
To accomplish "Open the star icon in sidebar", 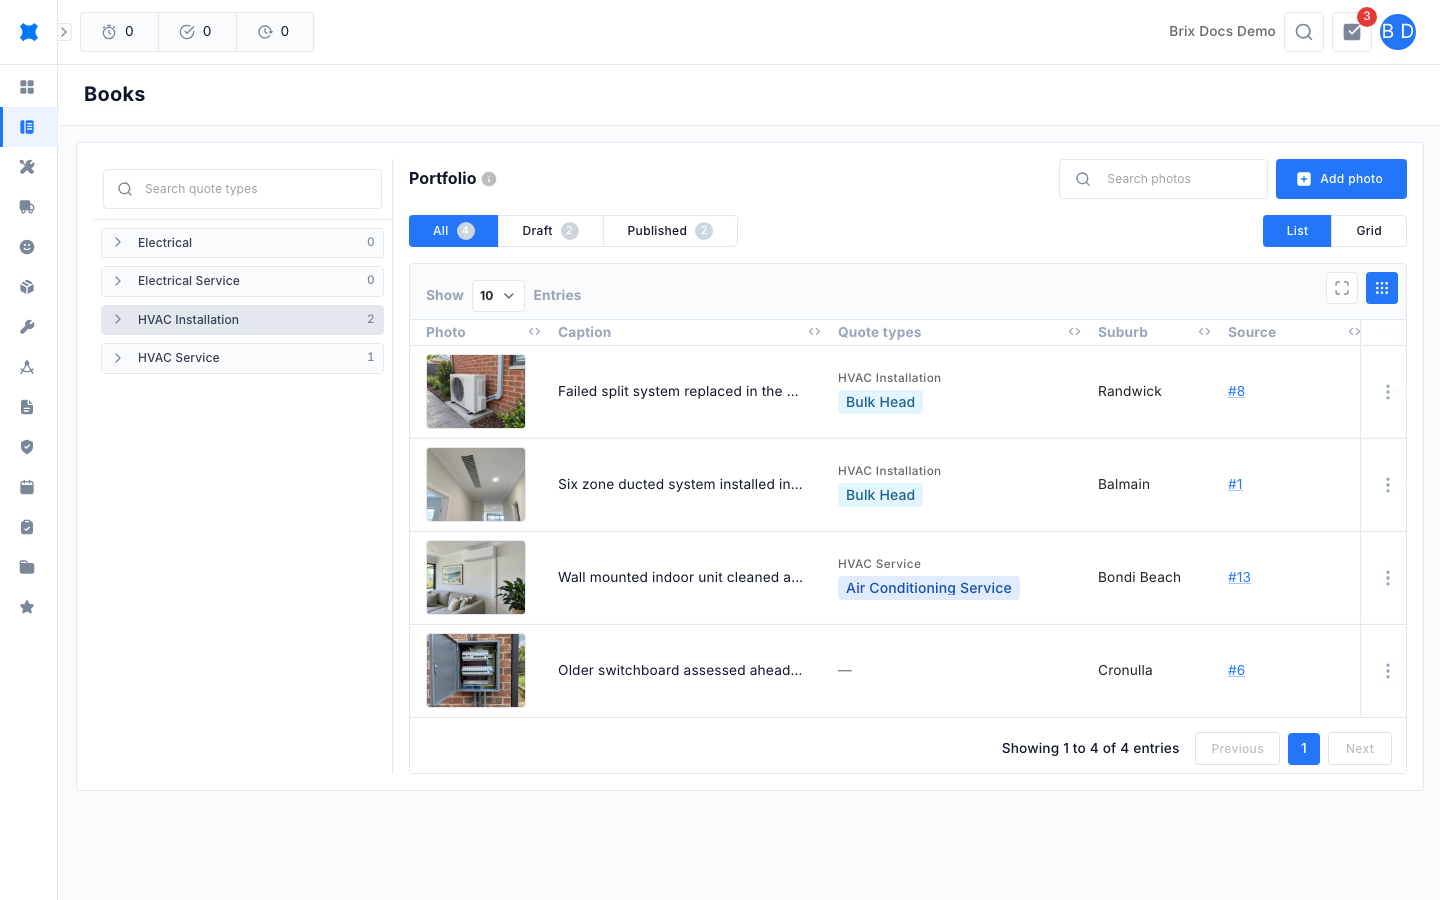I will point(27,607).
